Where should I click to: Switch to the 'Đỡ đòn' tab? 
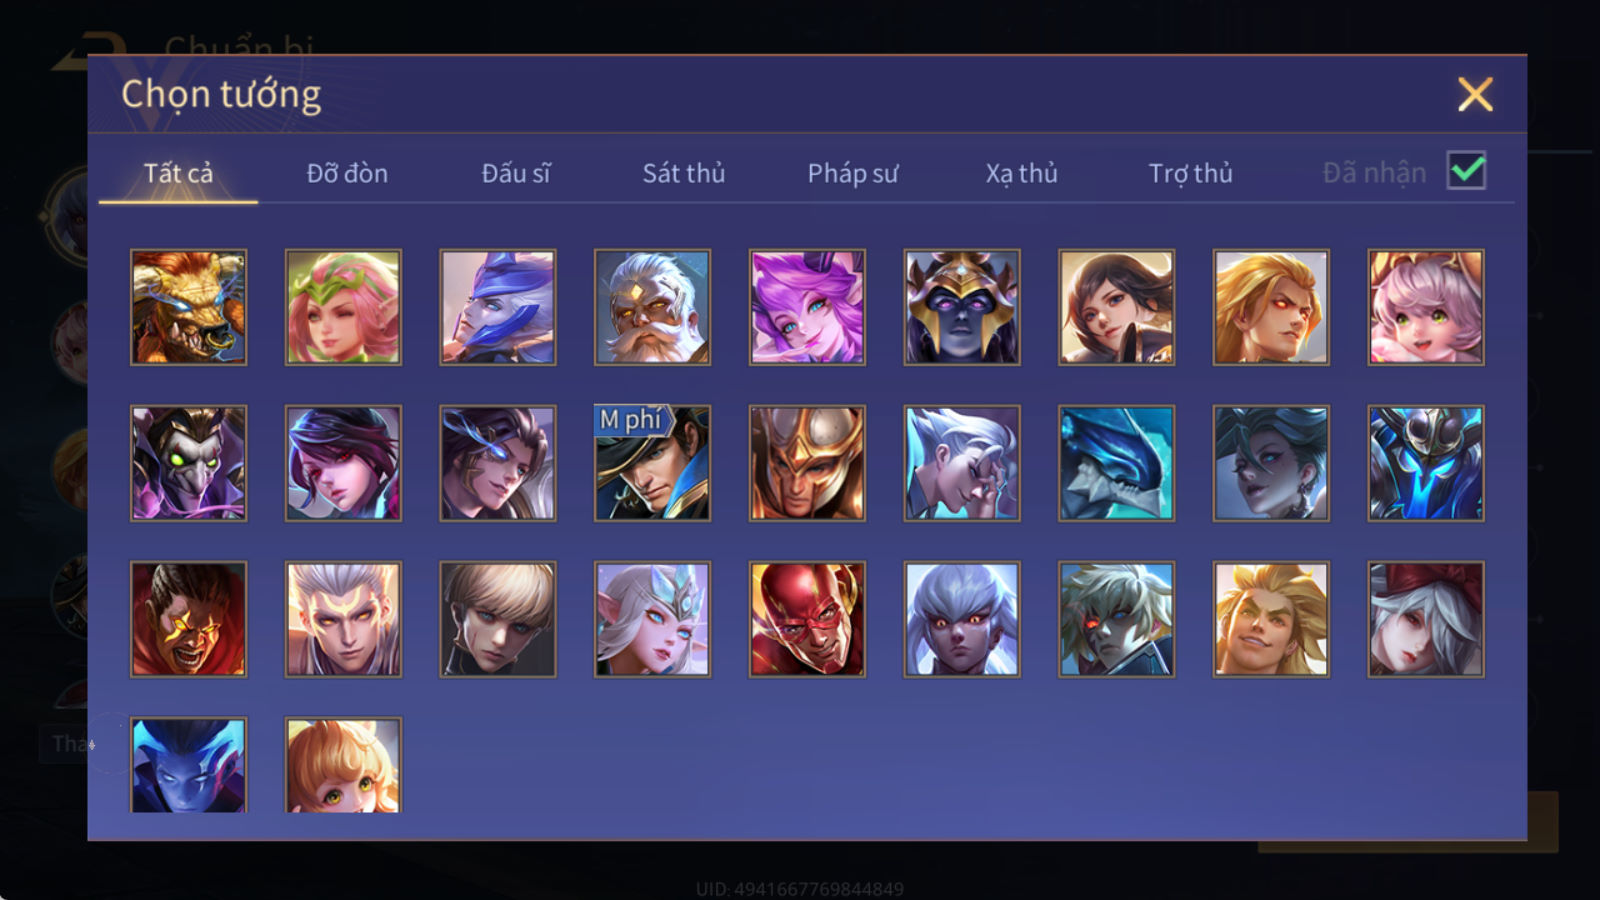[x=347, y=173]
